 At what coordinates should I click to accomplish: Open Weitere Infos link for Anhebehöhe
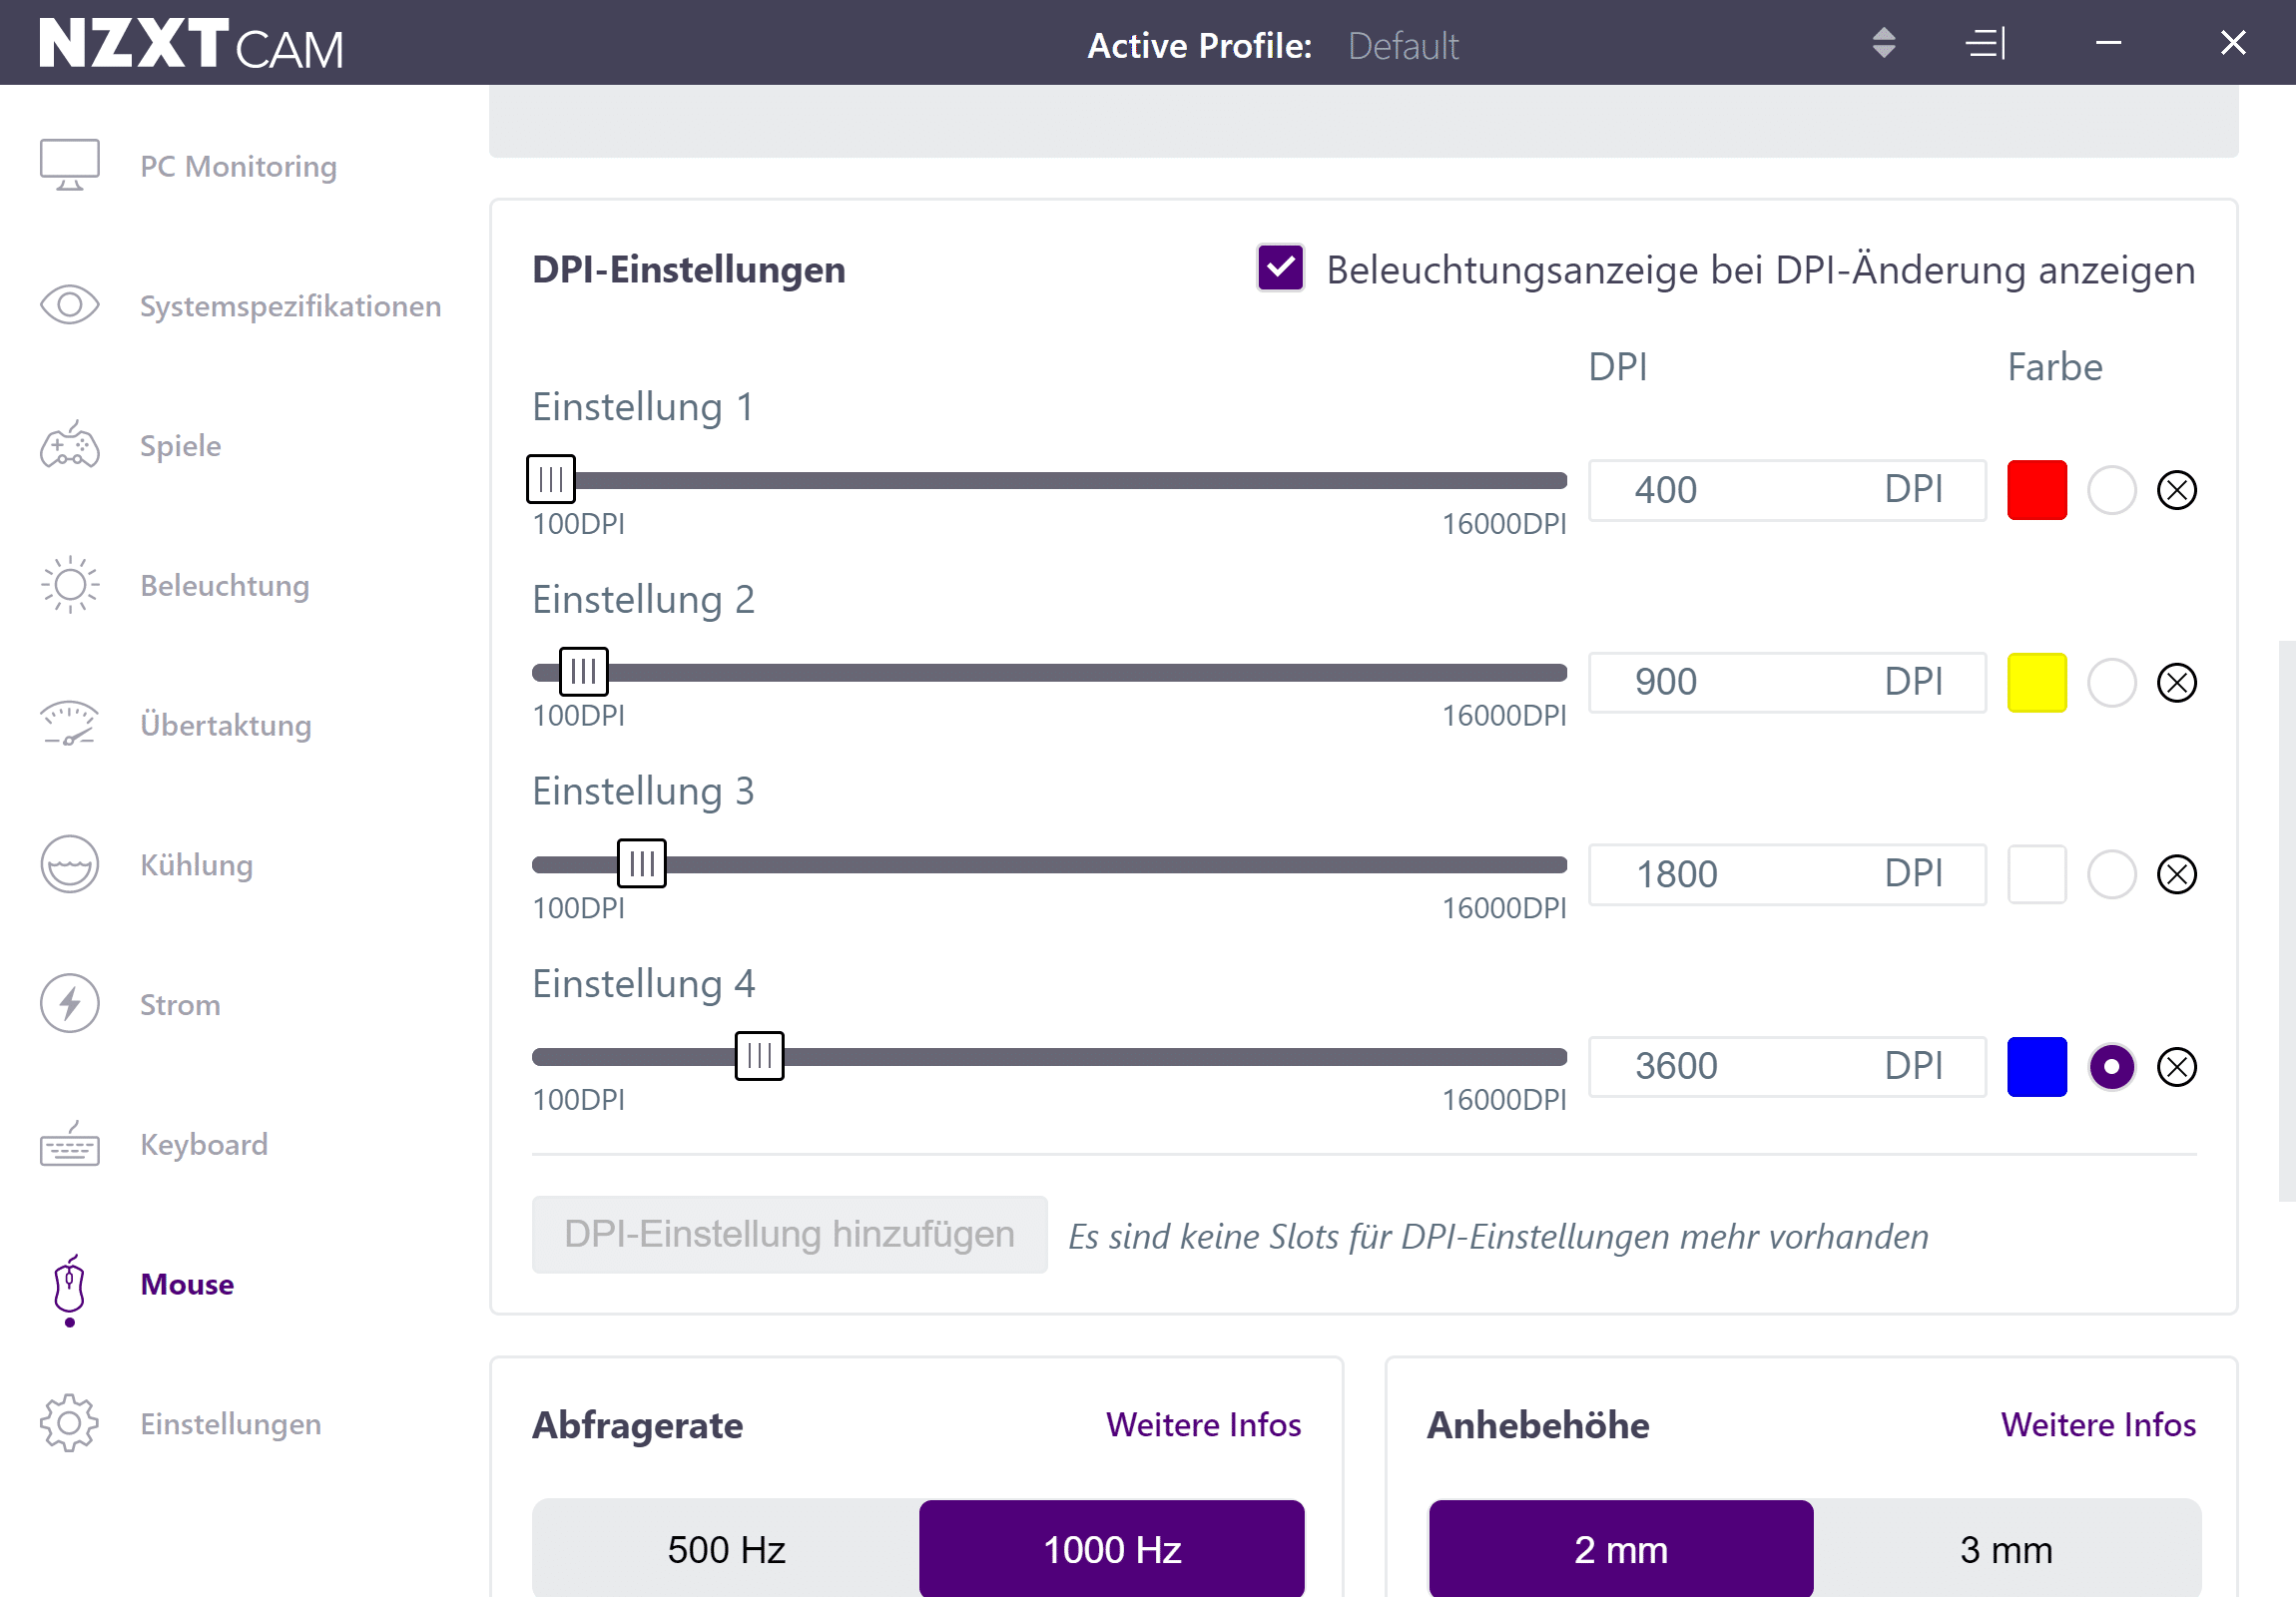[x=2097, y=1425]
